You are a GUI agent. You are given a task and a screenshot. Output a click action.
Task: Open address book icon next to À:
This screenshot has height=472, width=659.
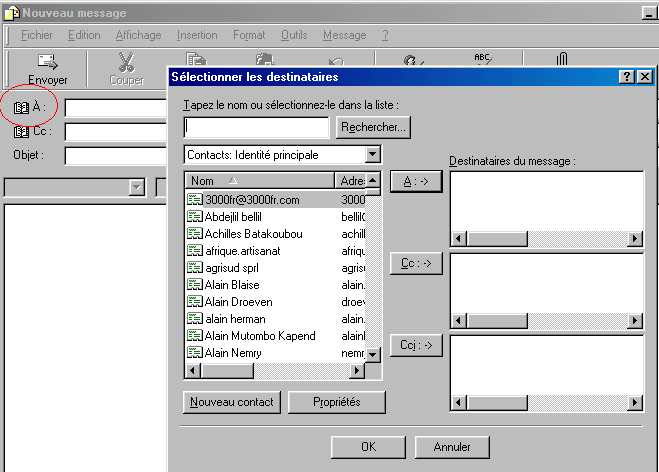click(x=21, y=108)
